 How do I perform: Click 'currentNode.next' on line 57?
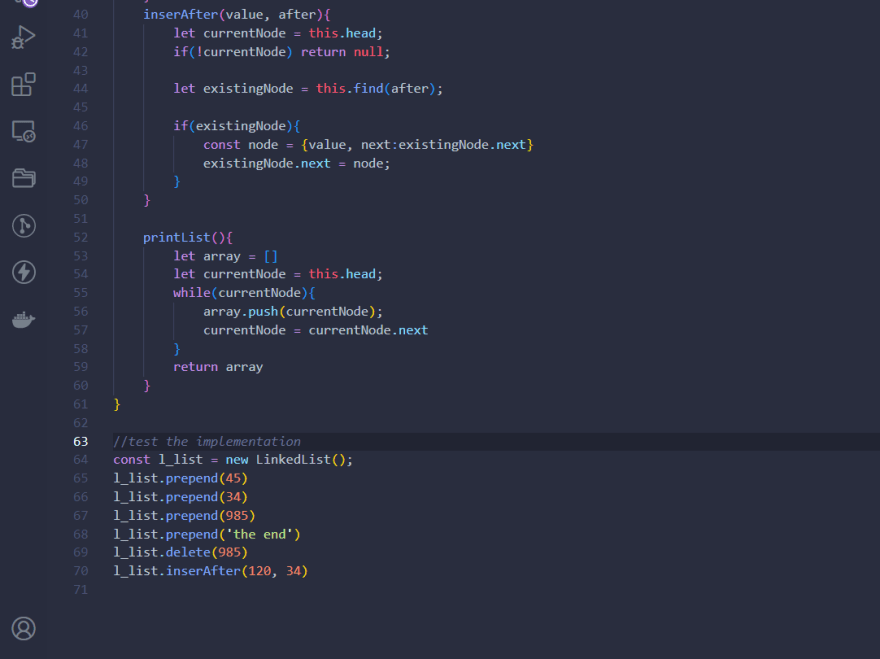pyautogui.click(x=368, y=330)
